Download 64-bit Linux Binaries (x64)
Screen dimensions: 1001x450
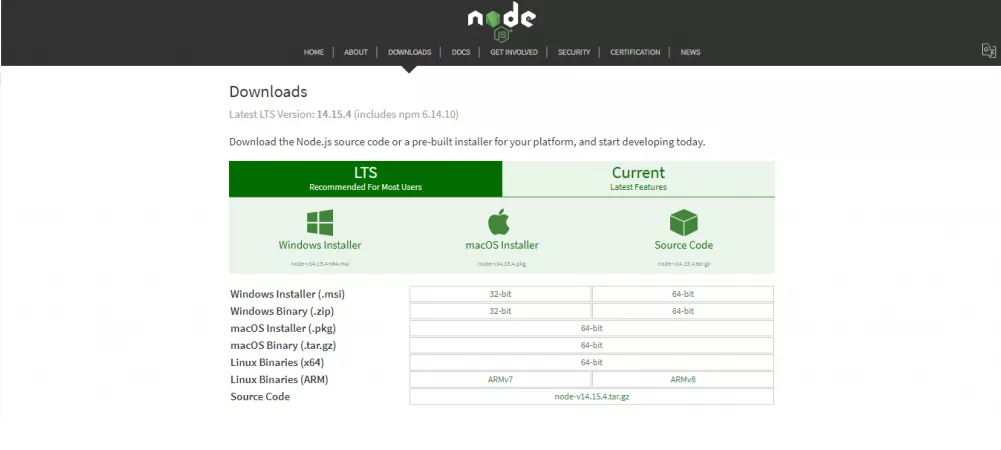[591, 363]
